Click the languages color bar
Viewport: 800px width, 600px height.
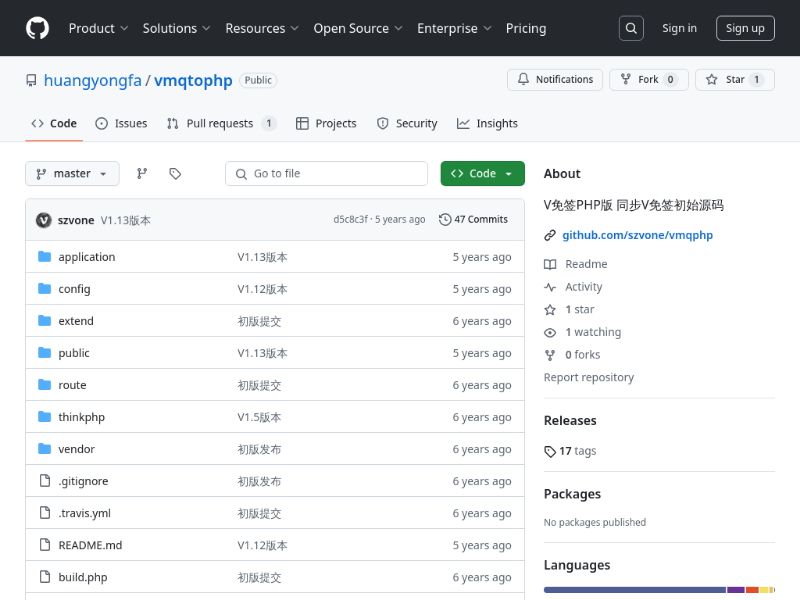click(634, 590)
